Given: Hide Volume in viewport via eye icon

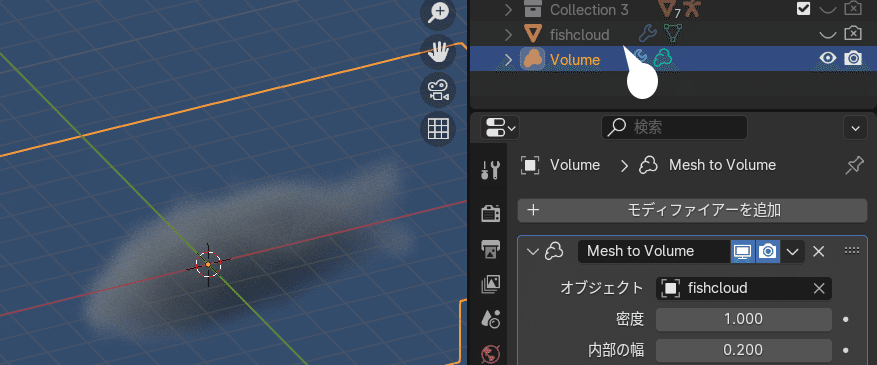Looking at the screenshot, I should pyautogui.click(x=828, y=58).
